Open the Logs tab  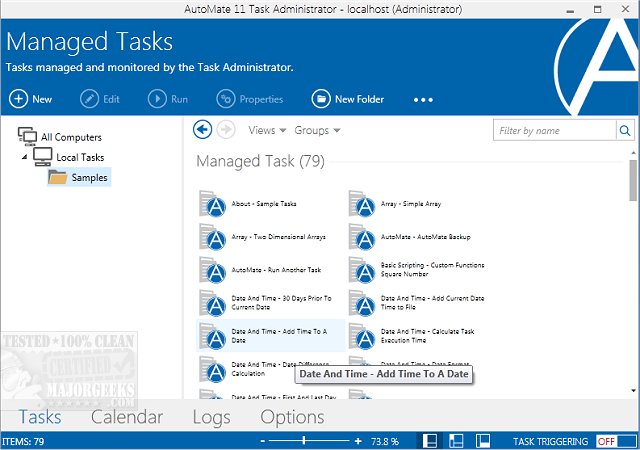coord(211,417)
